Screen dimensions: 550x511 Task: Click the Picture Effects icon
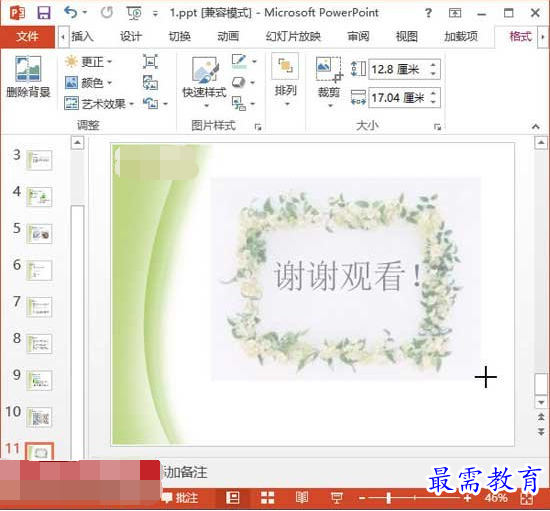pos(239,83)
